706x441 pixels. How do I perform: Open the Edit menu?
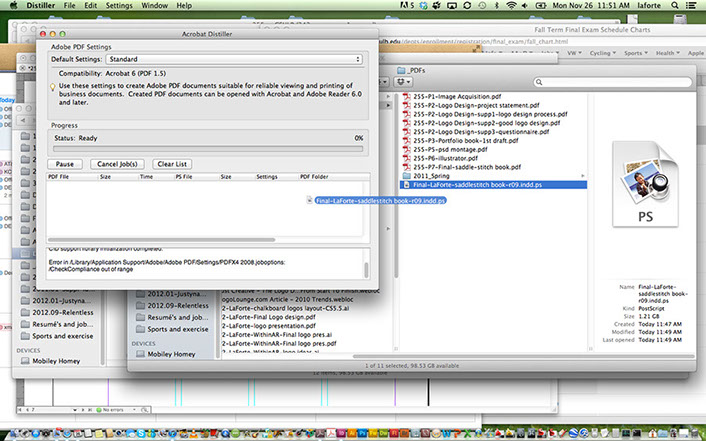click(x=91, y=5)
